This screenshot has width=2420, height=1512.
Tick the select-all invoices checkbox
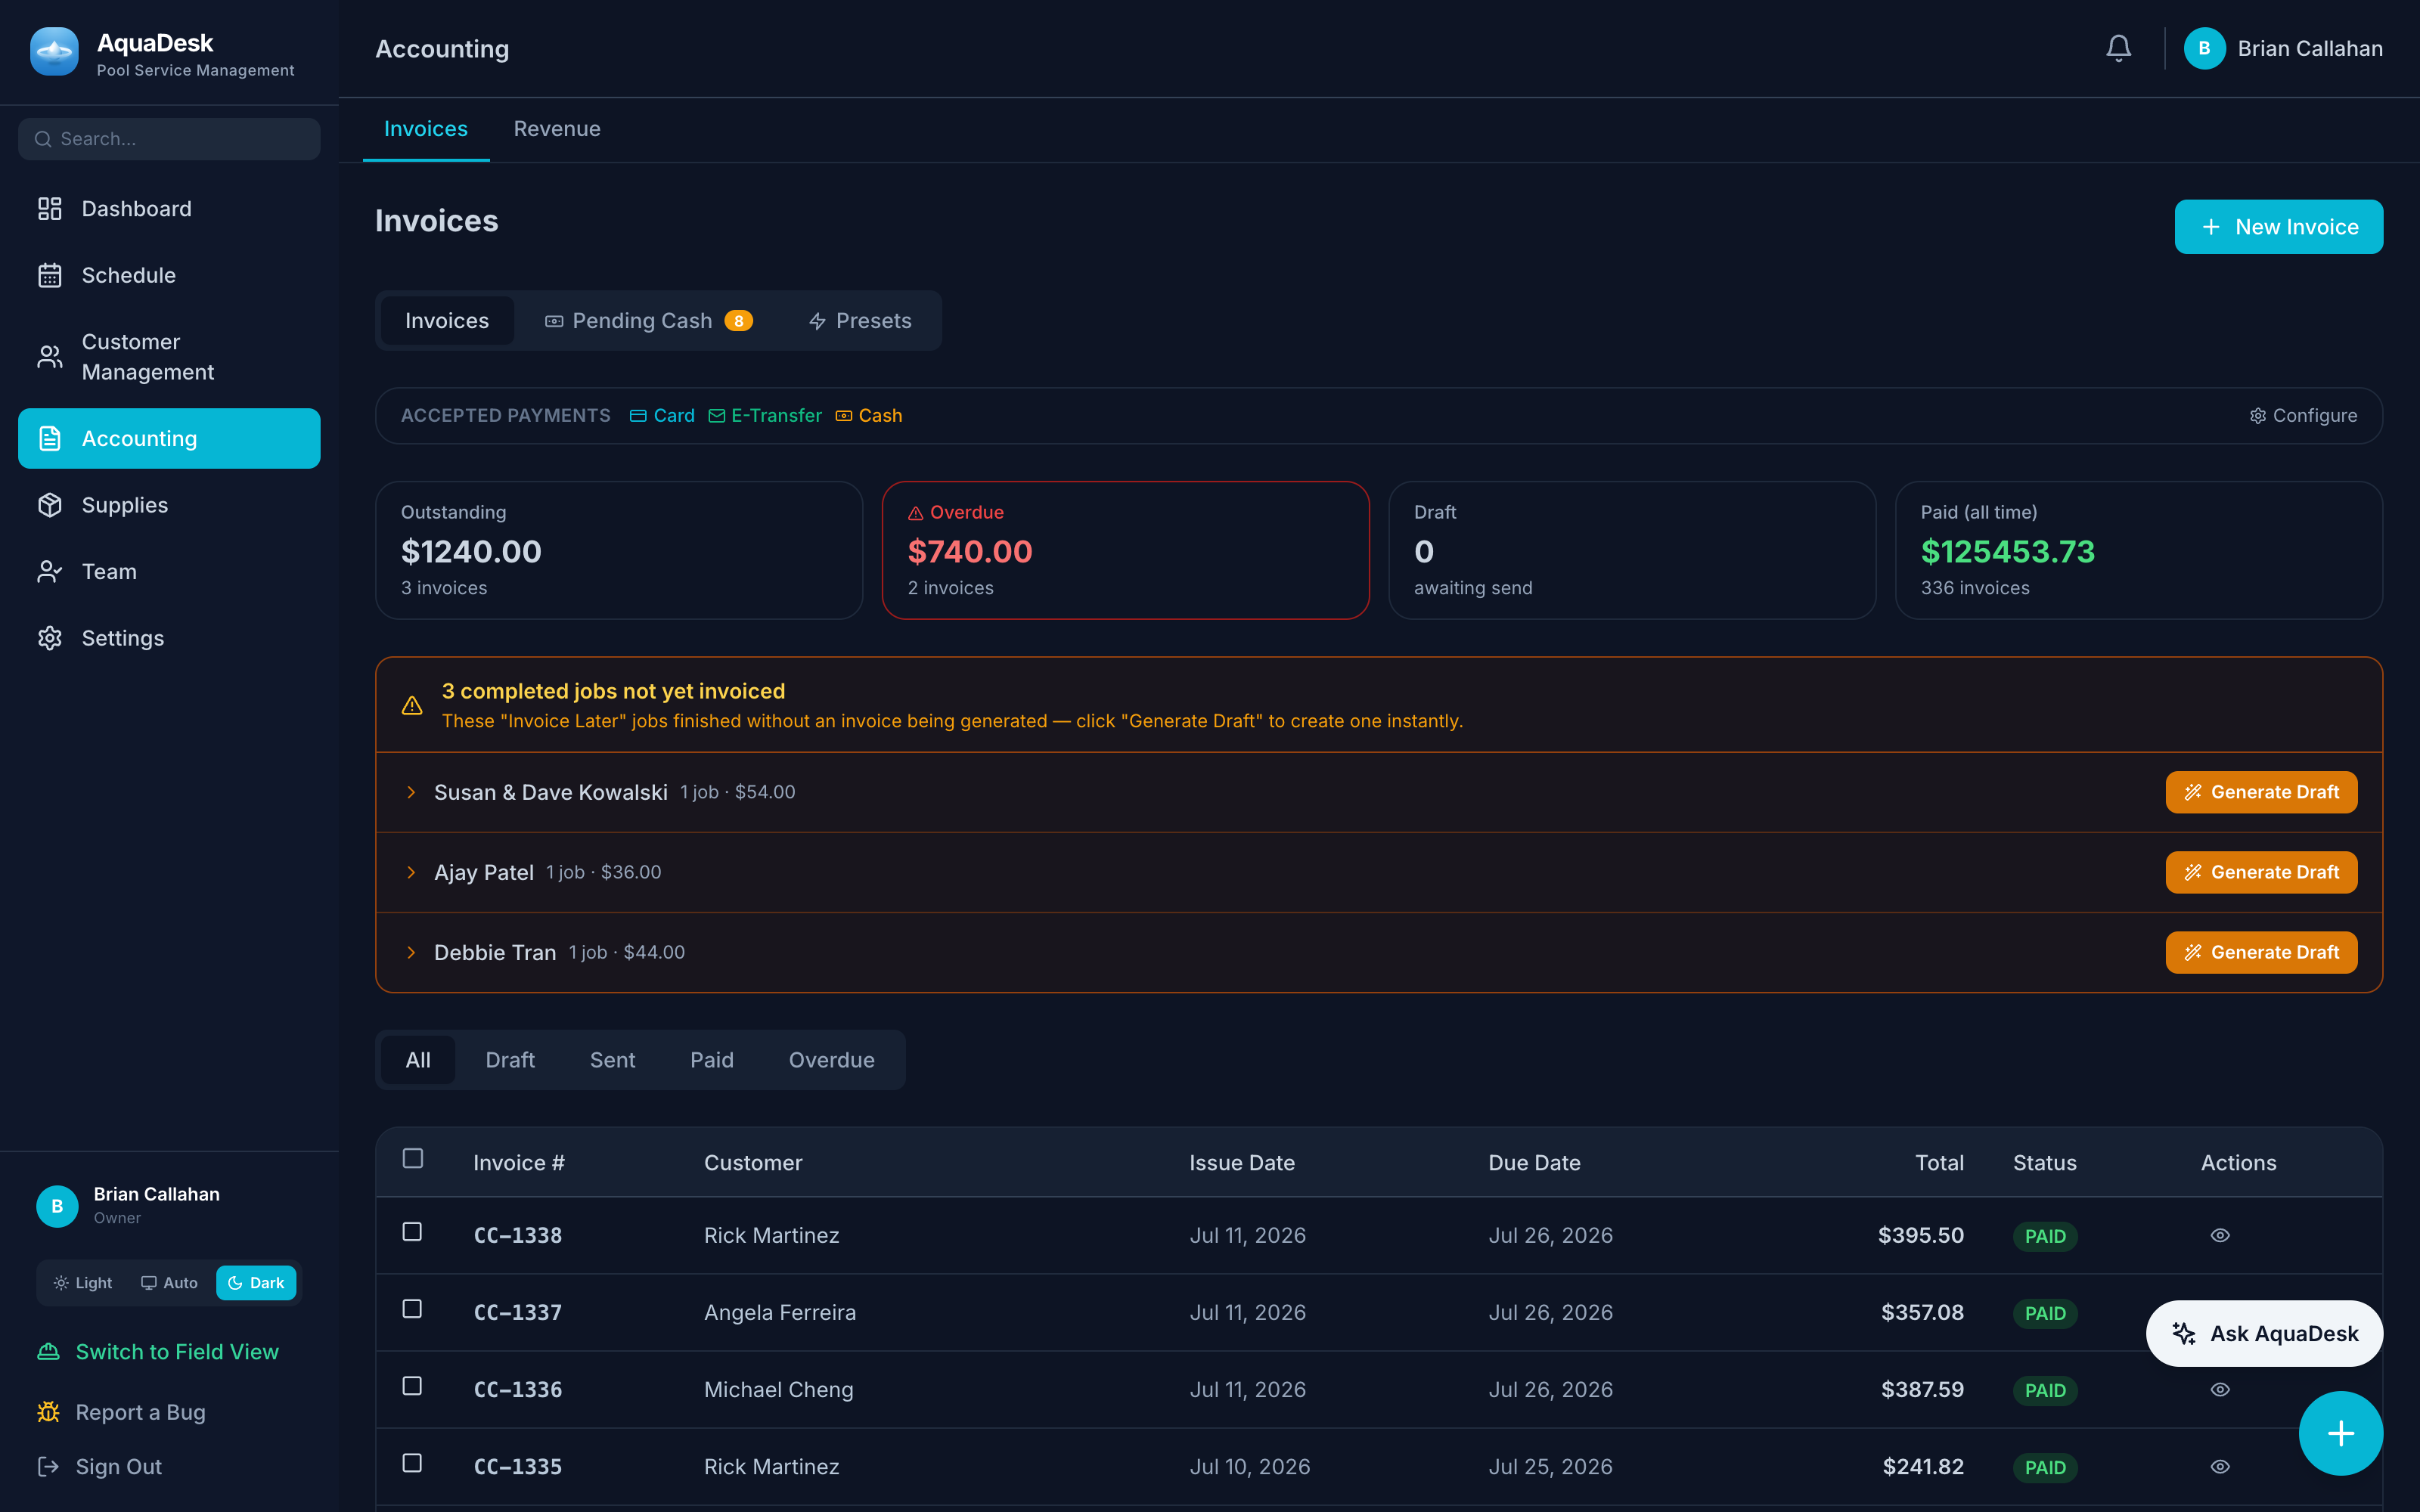[x=413, y=1158]
